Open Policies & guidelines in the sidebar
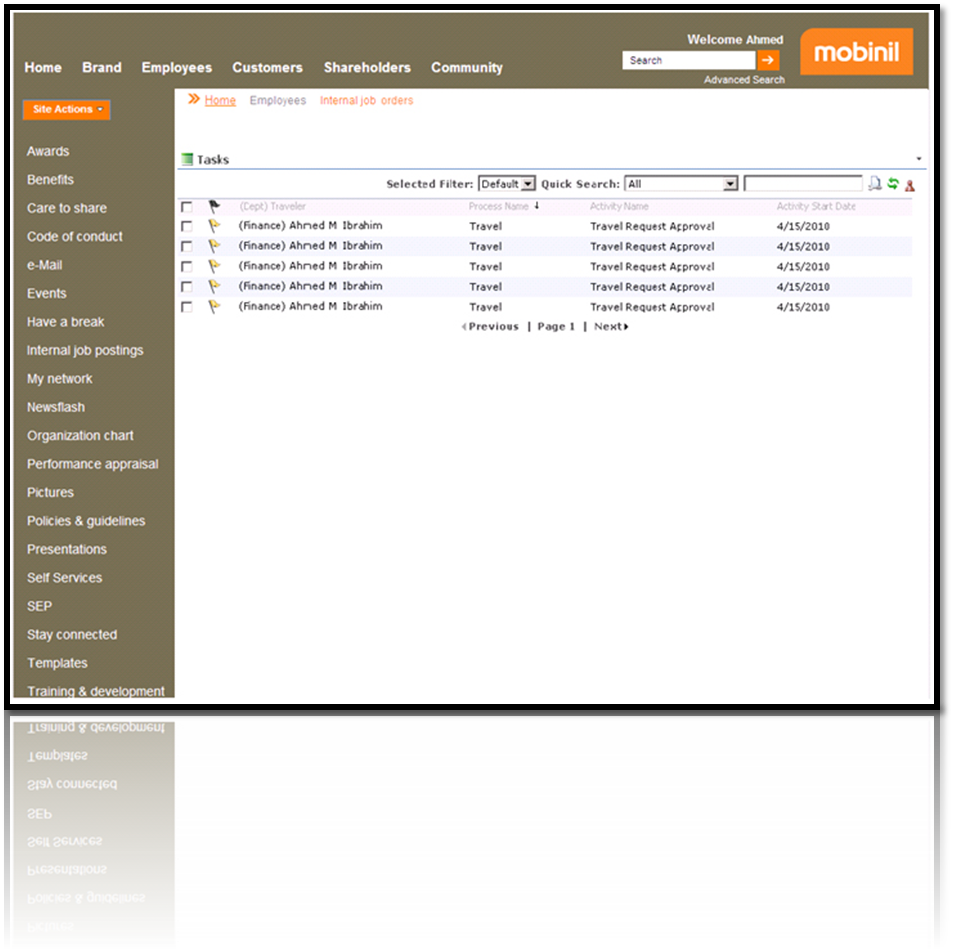953x949 pixels. [86, 521]
